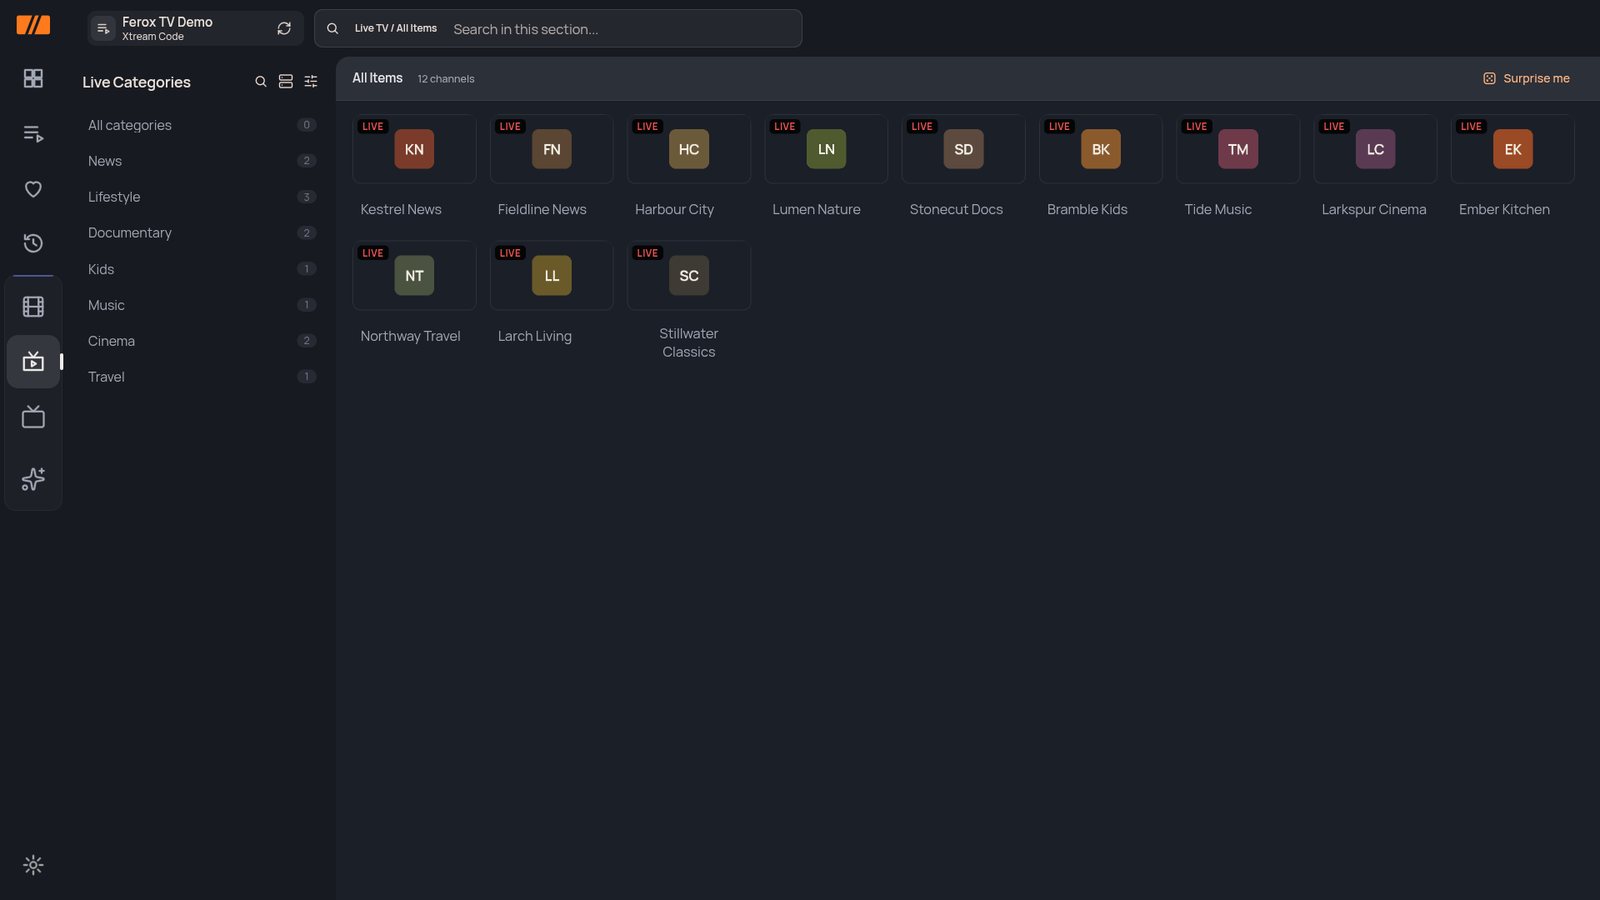Click the "Live Categories" heading text
The image size is (1600, 900).
(x=136, y=82)
